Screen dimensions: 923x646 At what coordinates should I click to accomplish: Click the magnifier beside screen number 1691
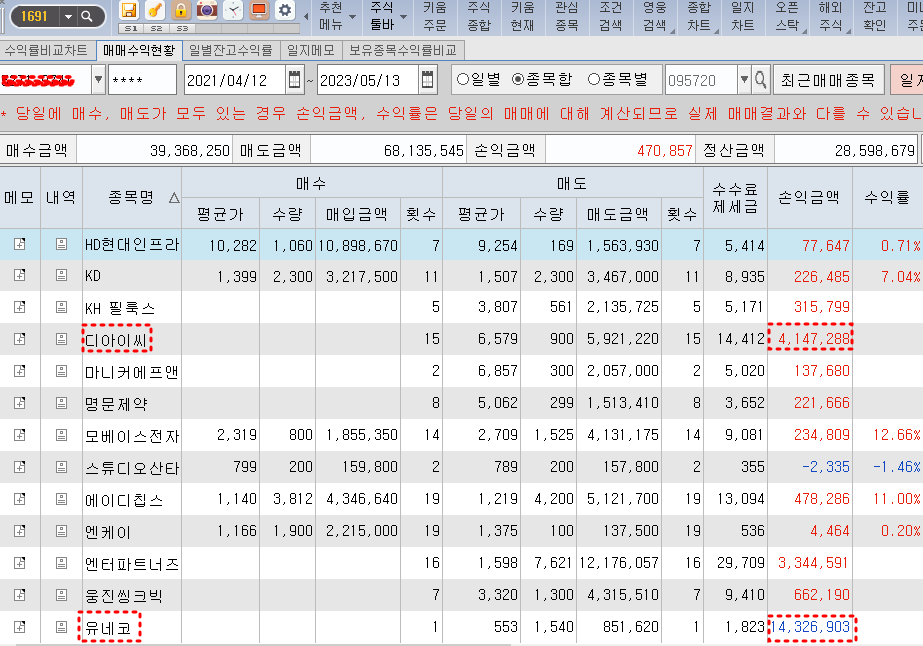click(87, 16)
